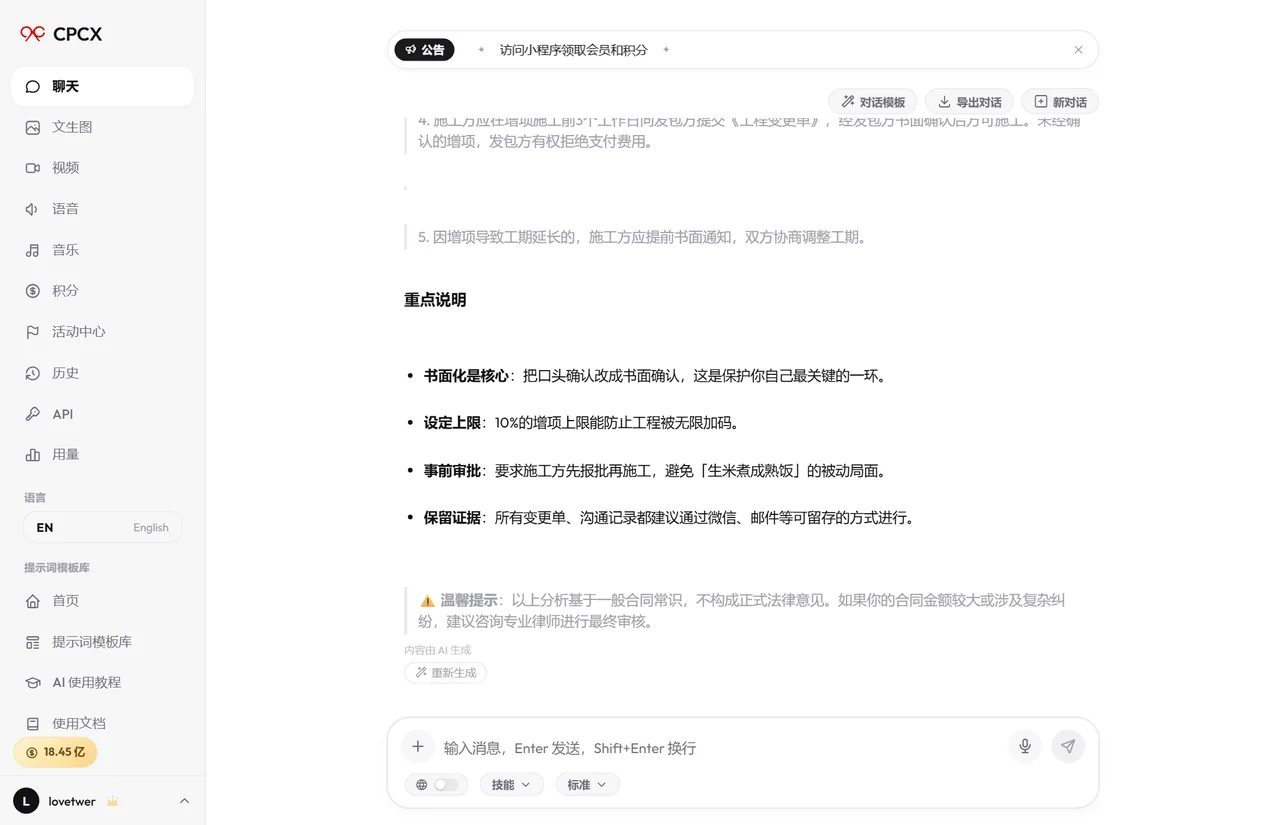
Task: Toggle the web search globe switch
Action: point(437,785)
